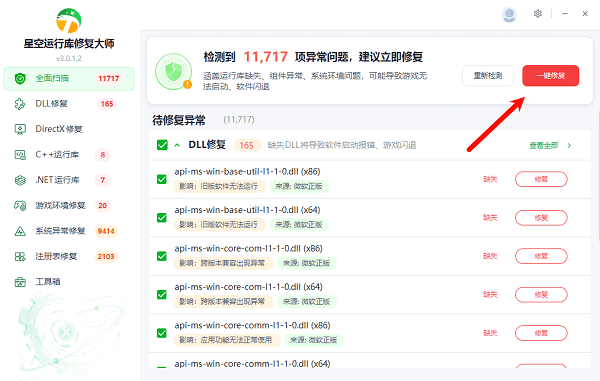Click the 9414 badge on 系统异常修复
Viewport: 600px width, 381px height.
[x=106, y=231]
